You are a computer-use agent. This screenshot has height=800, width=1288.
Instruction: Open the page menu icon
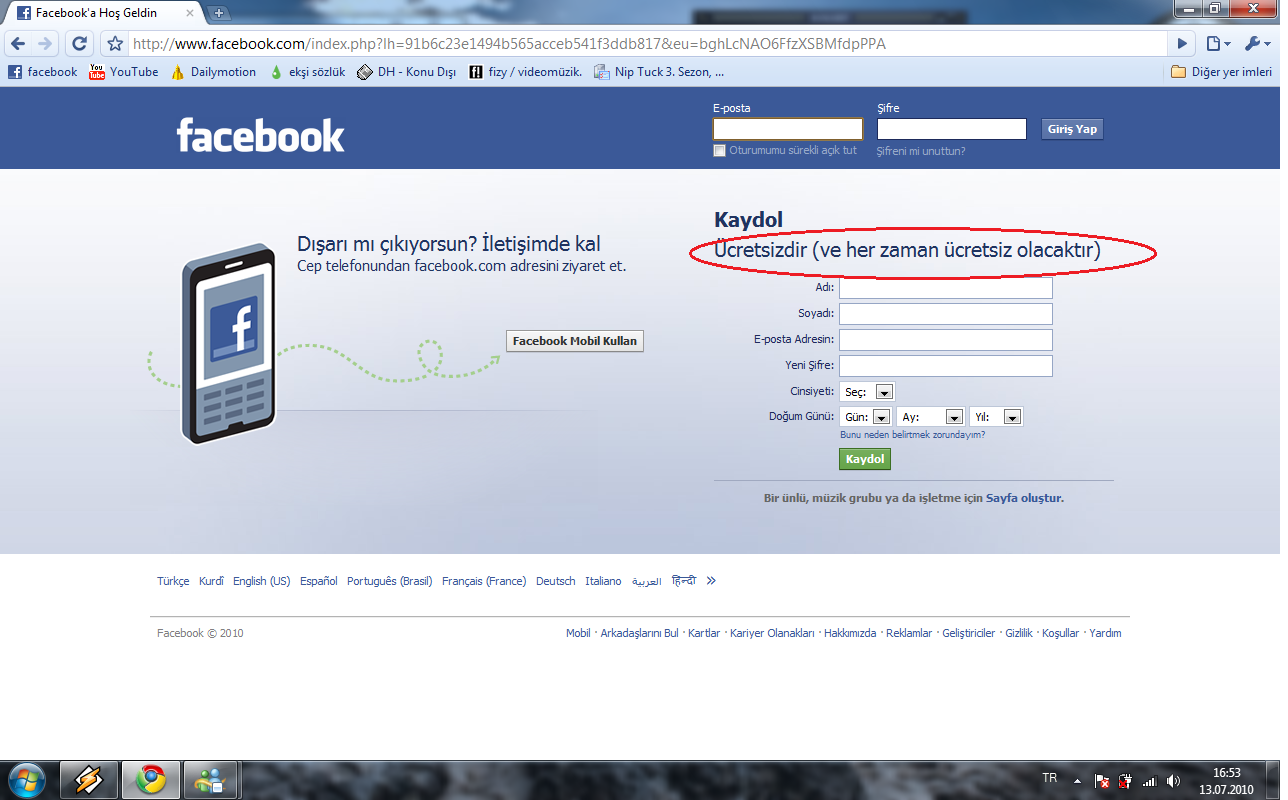(x=1217, y=44)
